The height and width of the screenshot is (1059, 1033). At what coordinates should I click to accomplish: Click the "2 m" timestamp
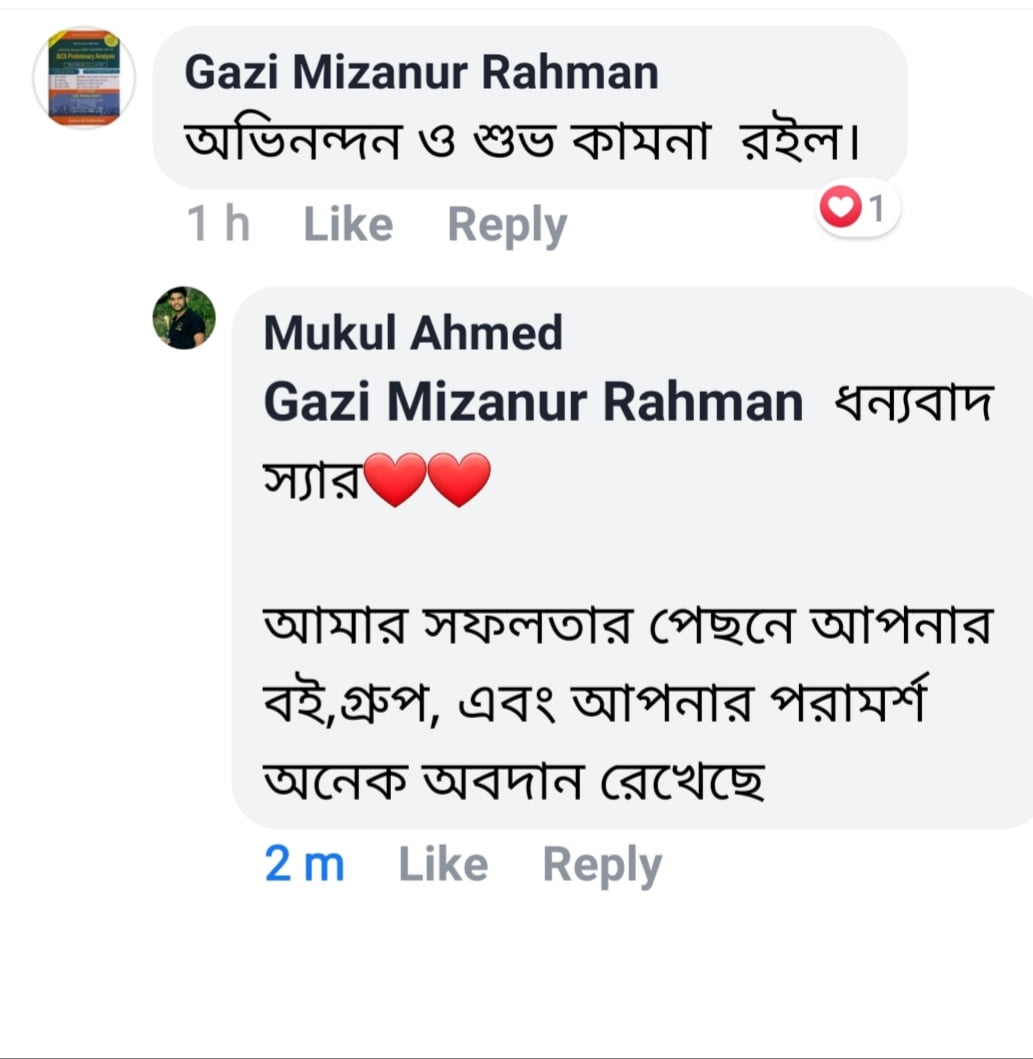coord(304,865)
